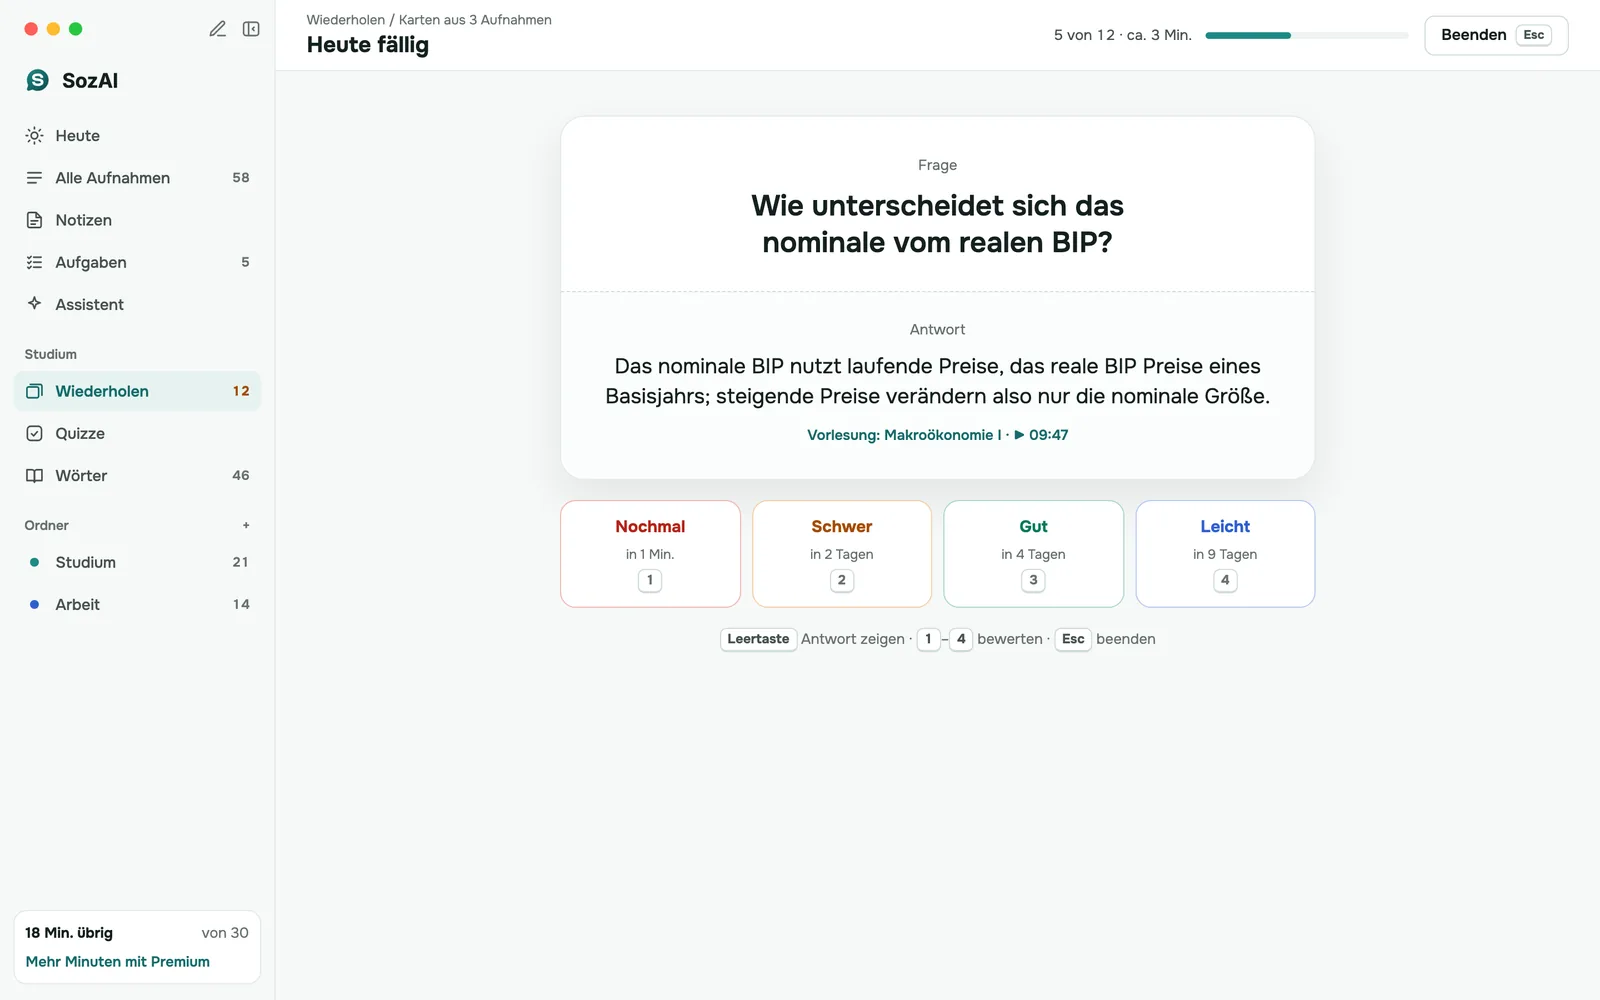Click the 18 Min. übrig text
1600x1000 pixels.
click(x=69, y=932)
